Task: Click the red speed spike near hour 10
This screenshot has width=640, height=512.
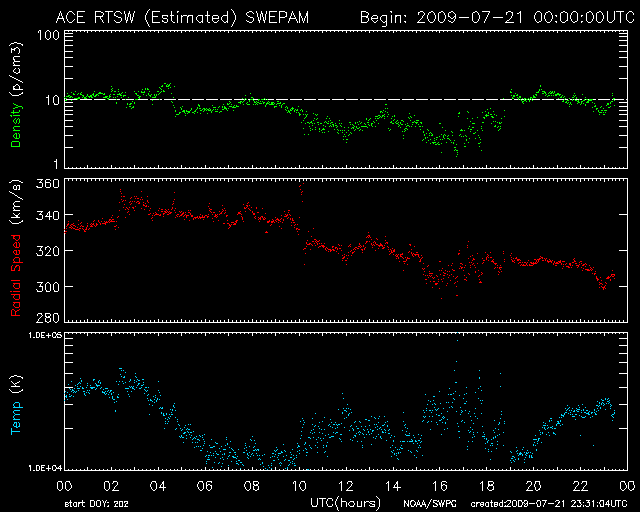Action: [301, 191]
